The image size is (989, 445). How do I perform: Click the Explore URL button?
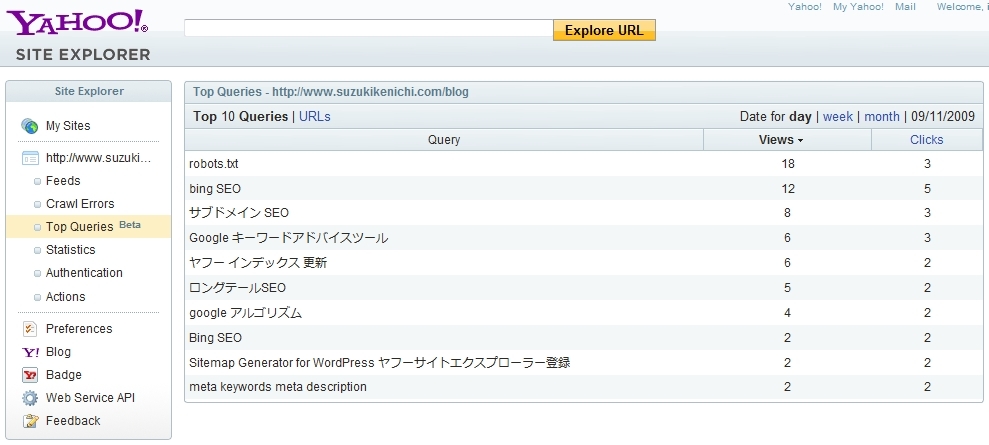(x=604, y=30)
